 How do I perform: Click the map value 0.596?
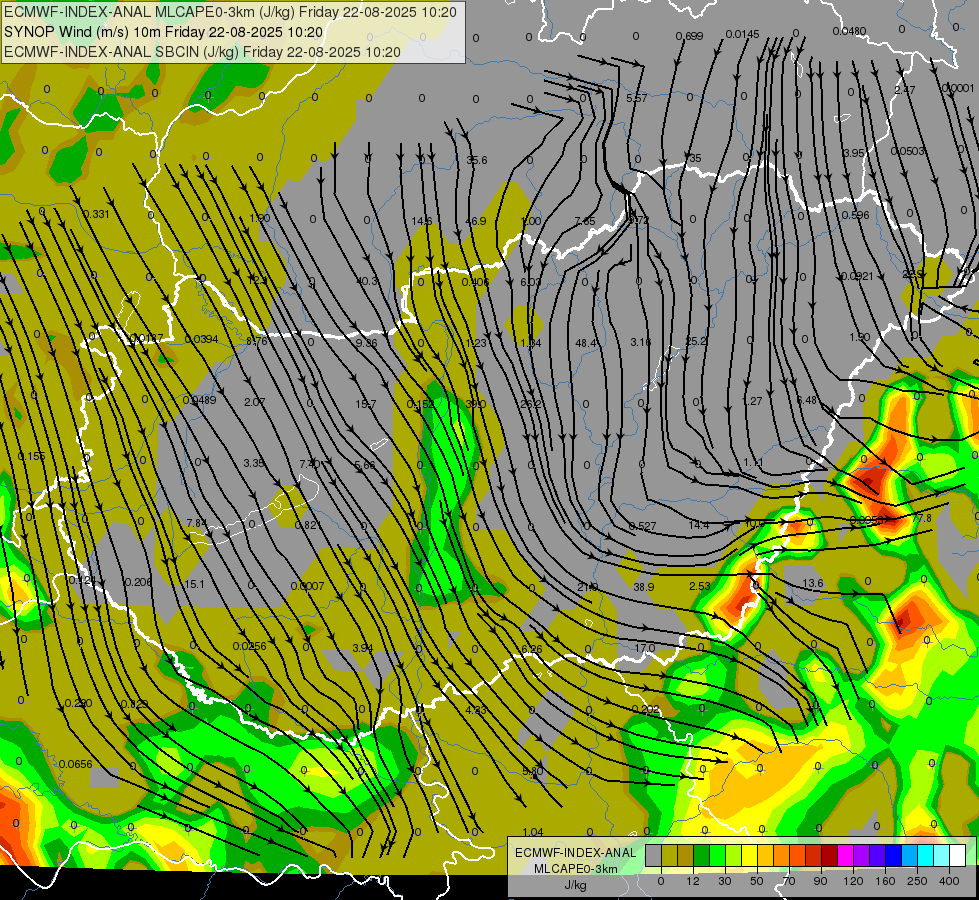point(855,215)
